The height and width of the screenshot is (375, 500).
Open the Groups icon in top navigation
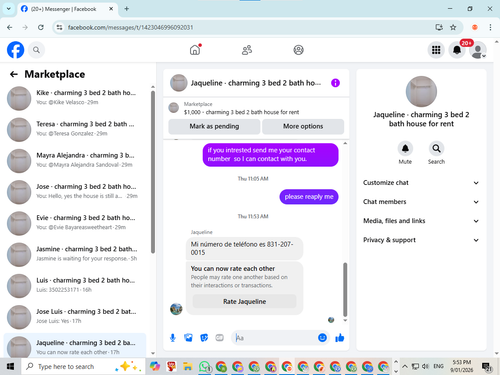298,50
